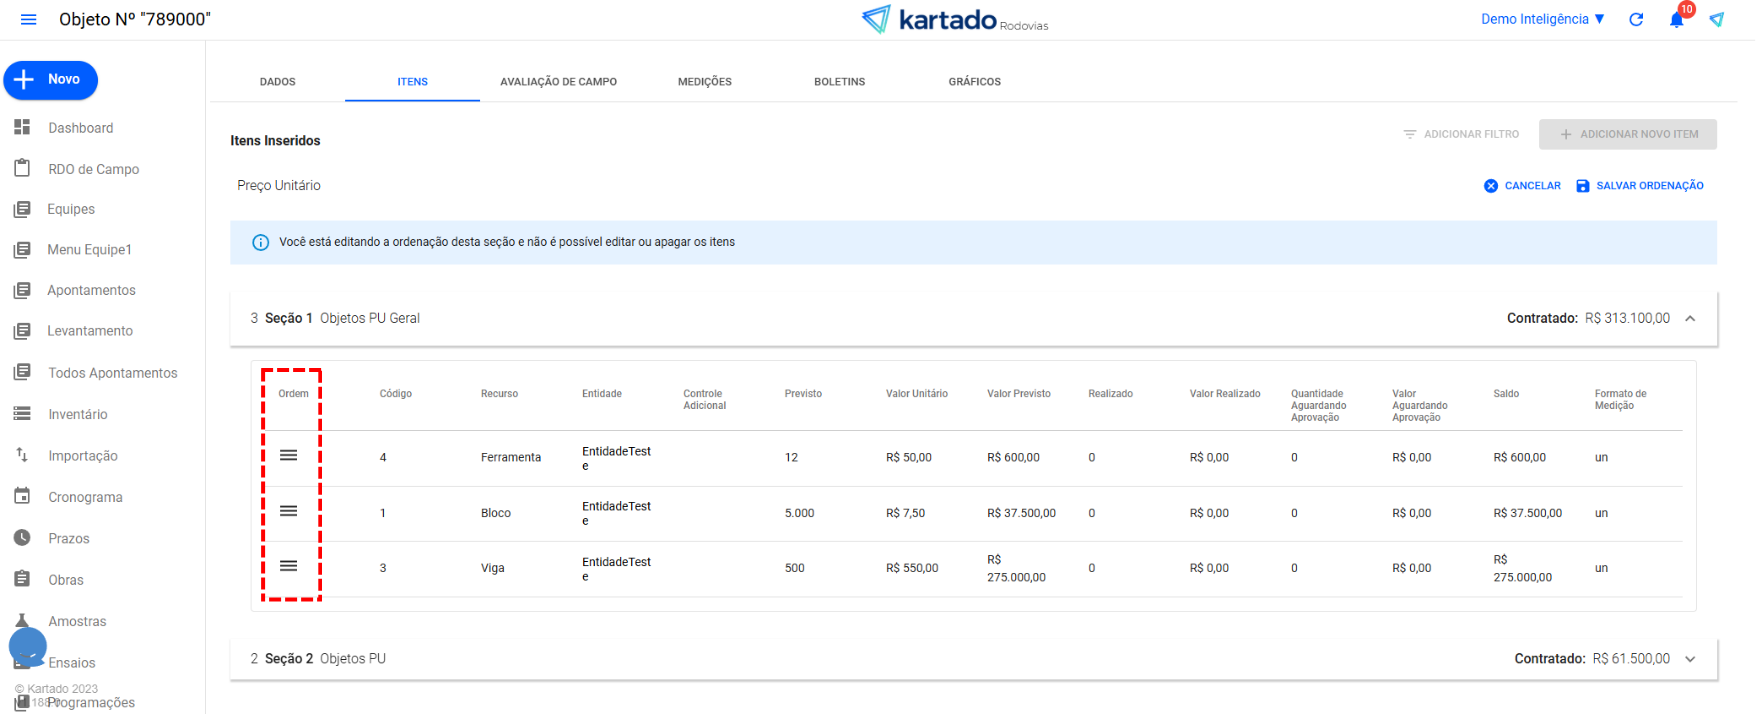Image resolution: width=1756 pixels, height=715 pixels.
Task: Switch to the Boletins tab
Action: pyautogui.click(x=839, y=82)
